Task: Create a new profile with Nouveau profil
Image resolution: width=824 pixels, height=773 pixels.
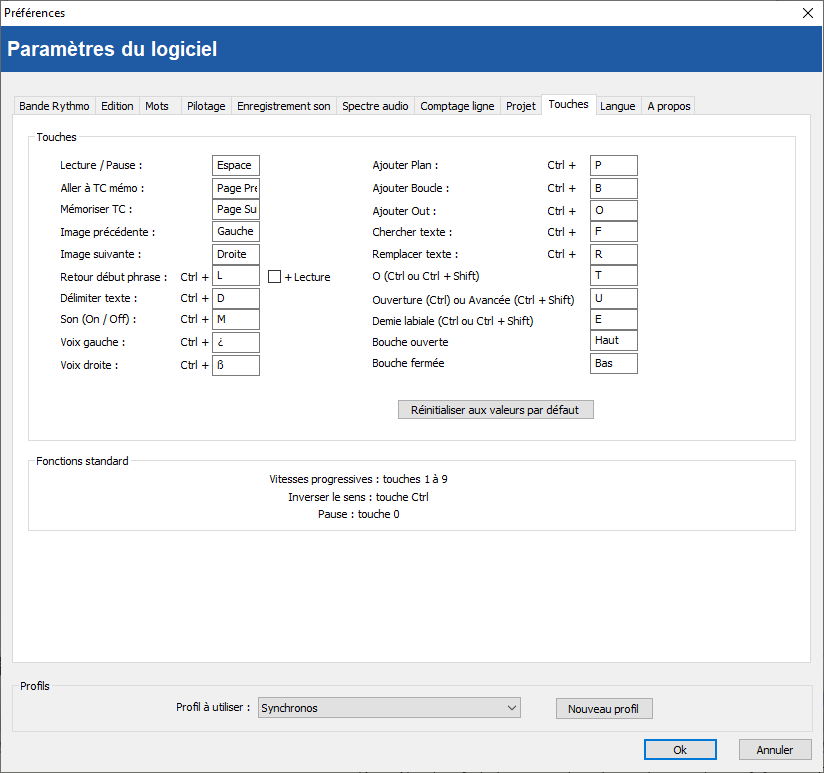Action: tap(603, 709)
